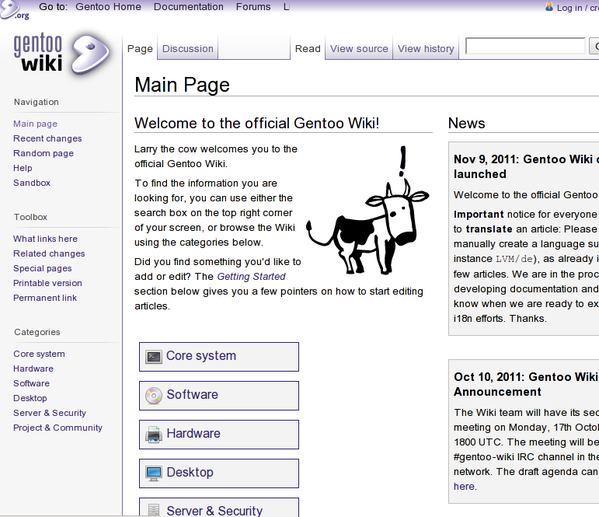
Task: Follow the Getting Started link
Action: point(251,277)
